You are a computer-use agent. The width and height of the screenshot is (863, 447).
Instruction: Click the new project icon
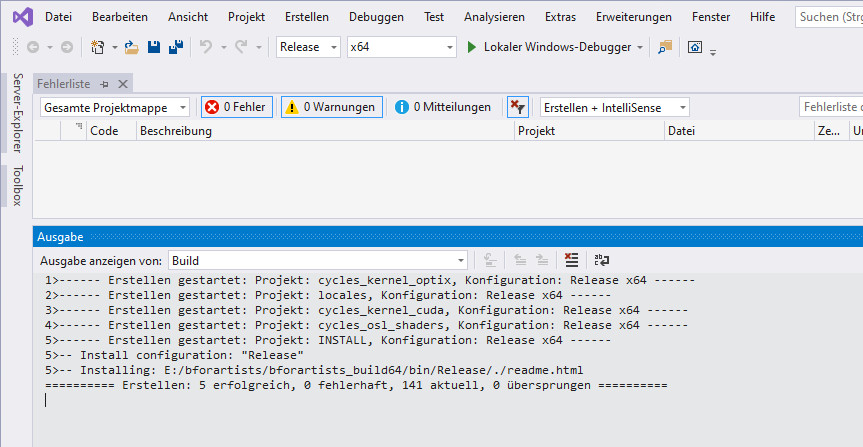pyautogui.click(x=97, y=47)
